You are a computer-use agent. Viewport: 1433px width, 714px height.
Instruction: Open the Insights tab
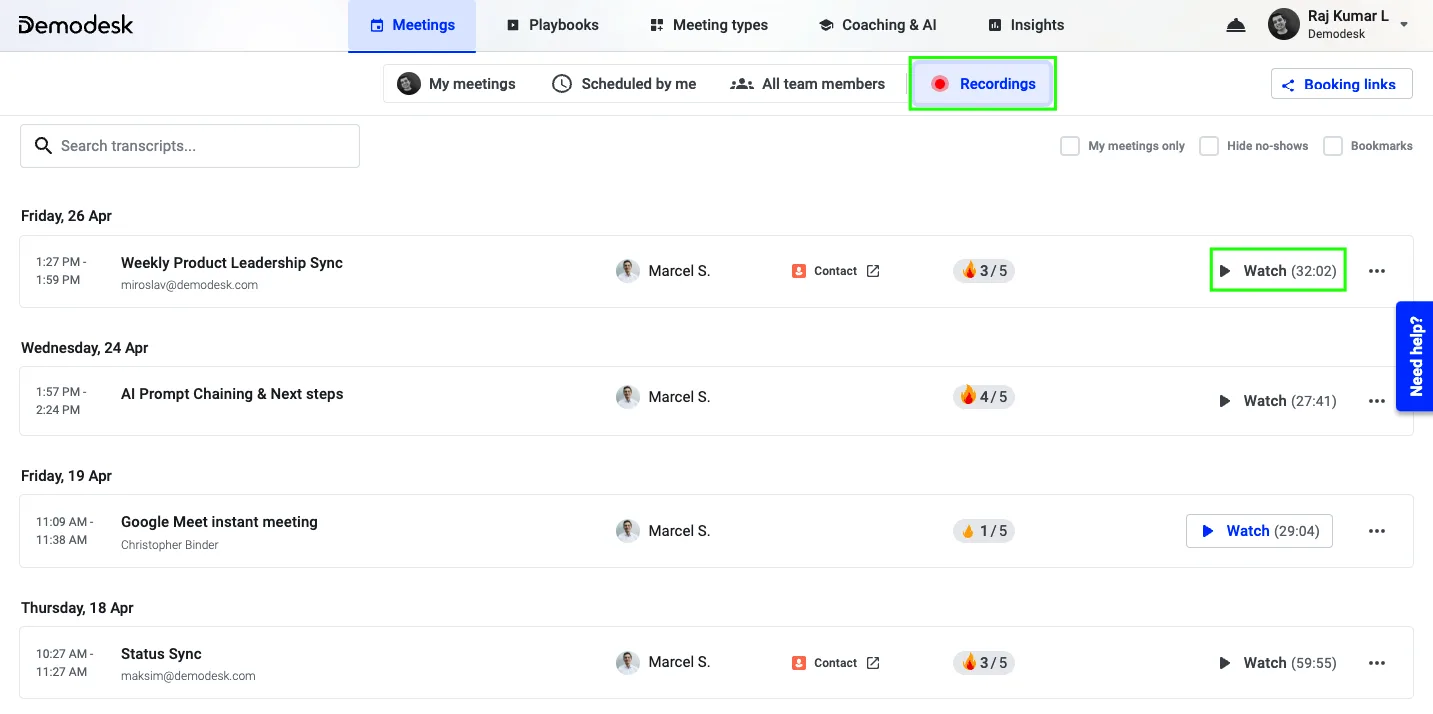point(1026,25)
